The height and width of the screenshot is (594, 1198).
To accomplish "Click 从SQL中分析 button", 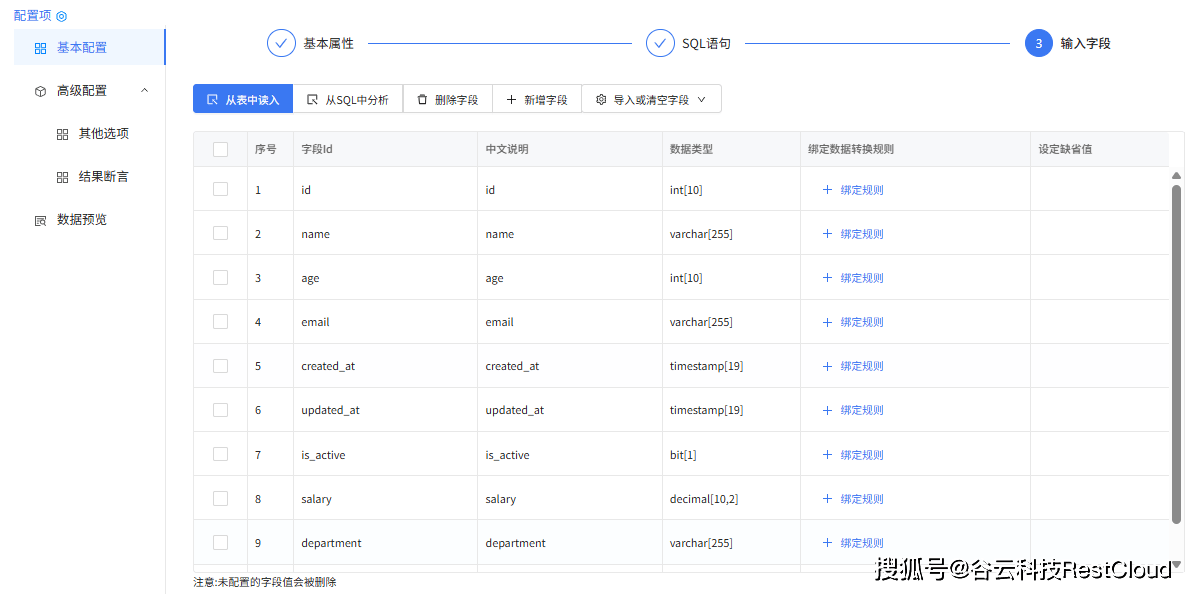I will pyautogui.click(x=348, y=100).
